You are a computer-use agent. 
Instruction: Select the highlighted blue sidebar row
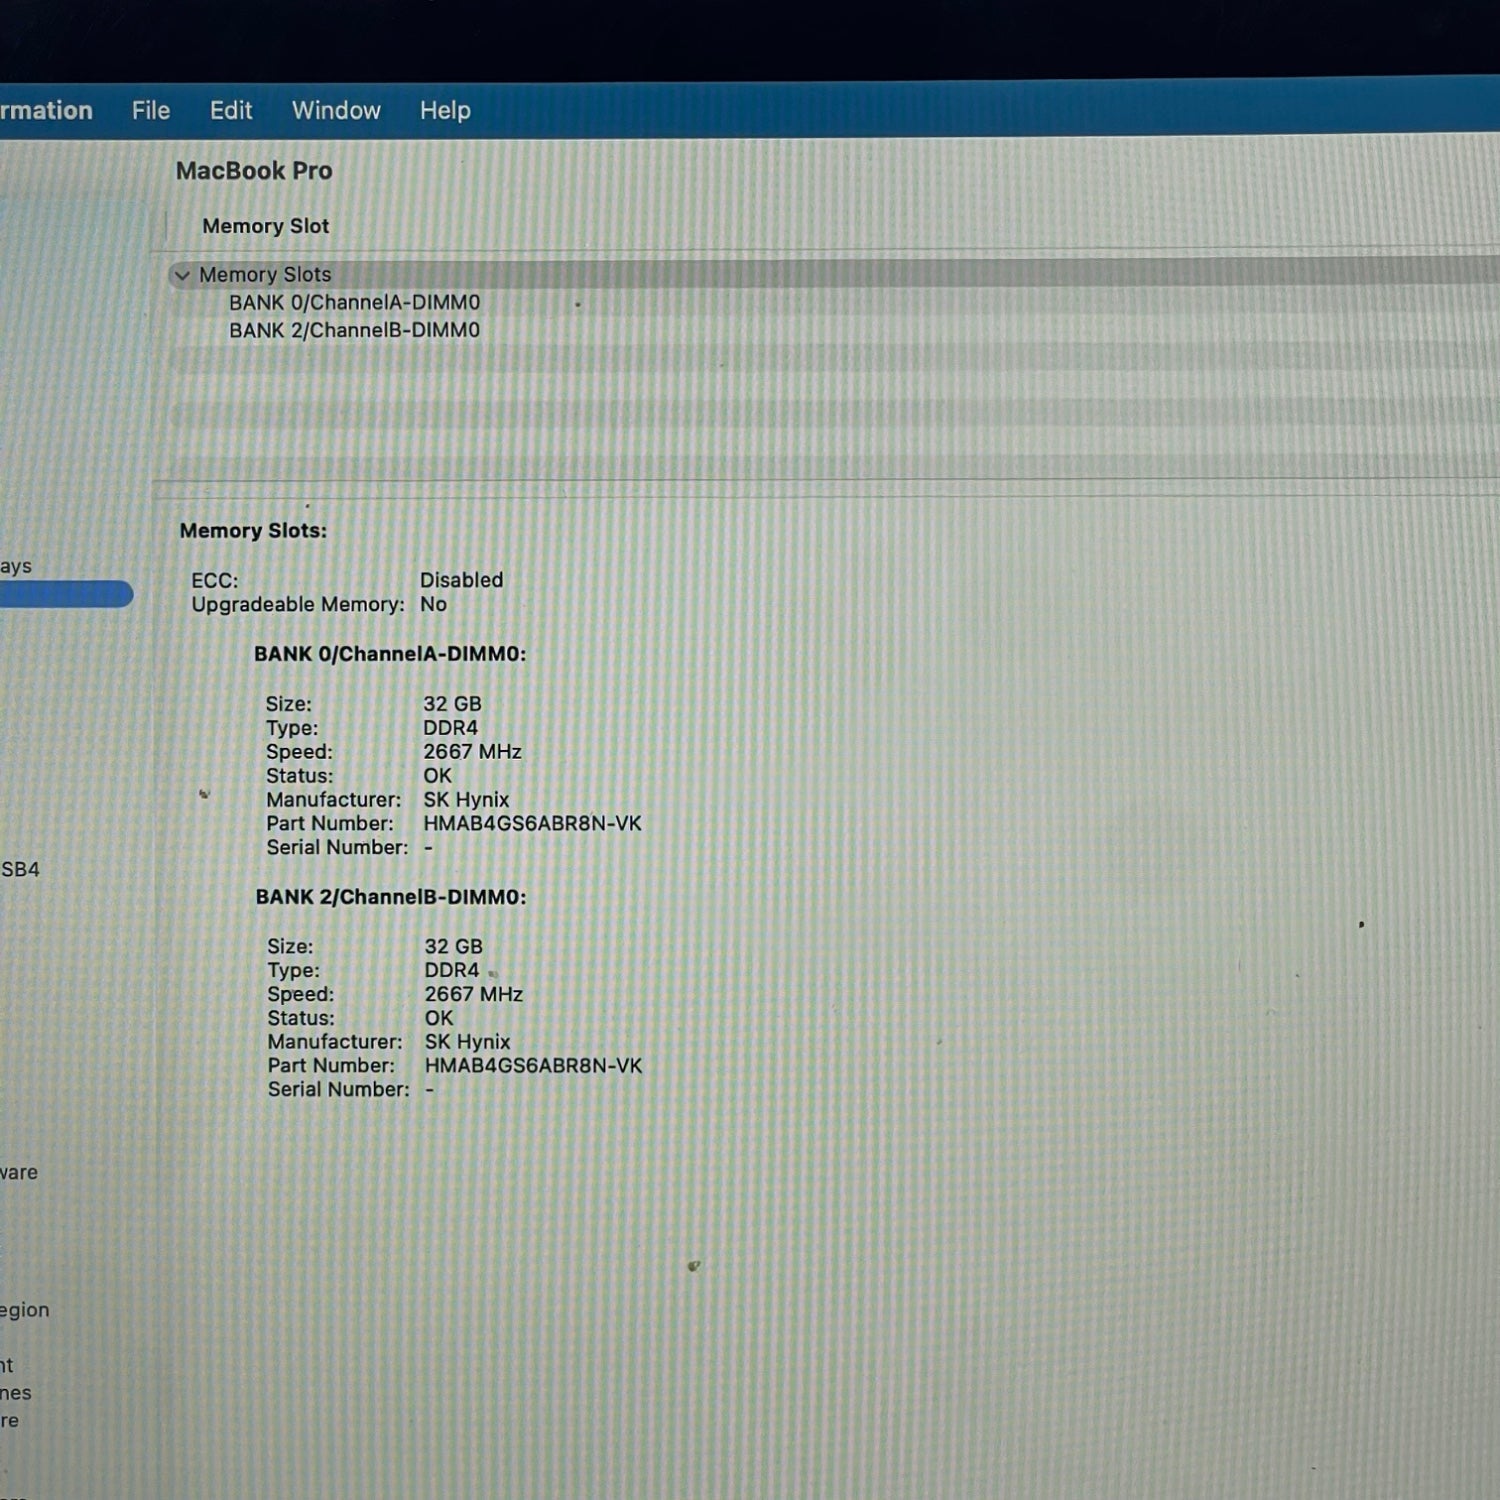coord(66,594)
